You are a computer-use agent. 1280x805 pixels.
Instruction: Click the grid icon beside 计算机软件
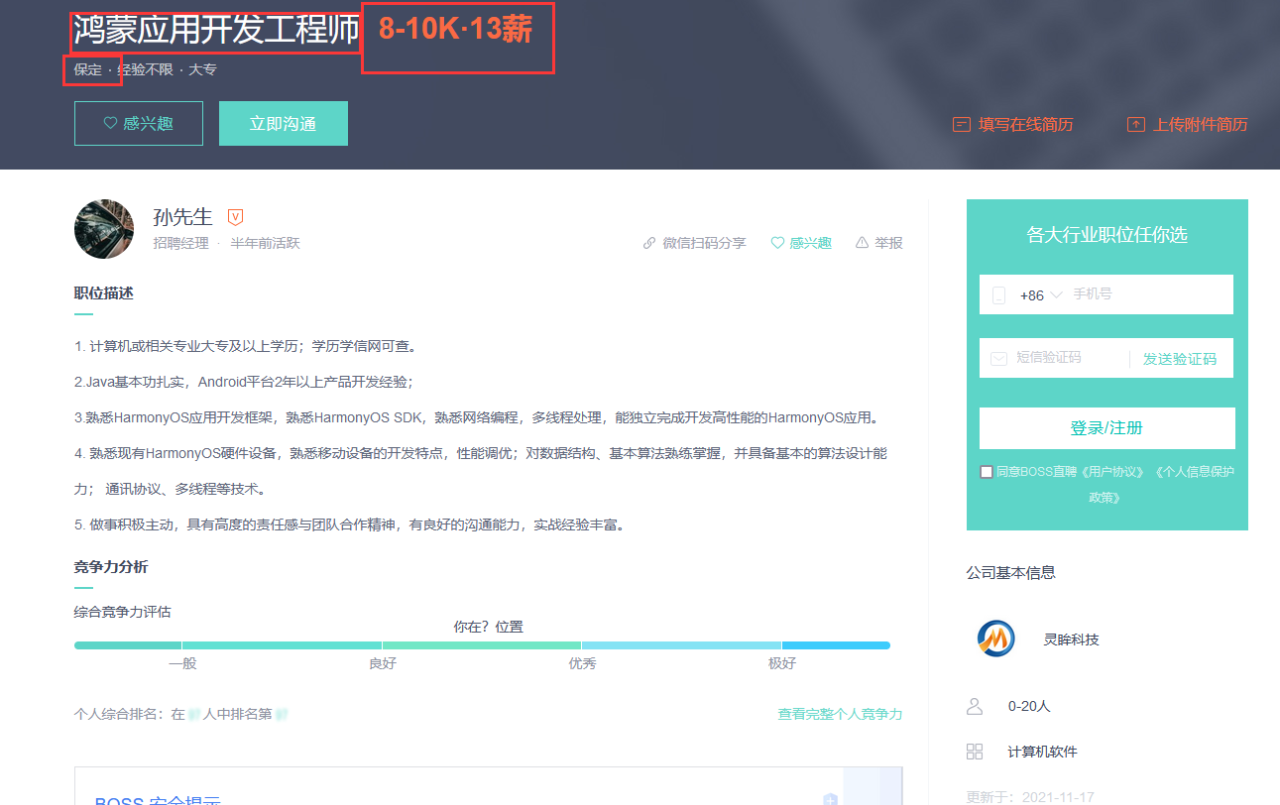point(975,752)
